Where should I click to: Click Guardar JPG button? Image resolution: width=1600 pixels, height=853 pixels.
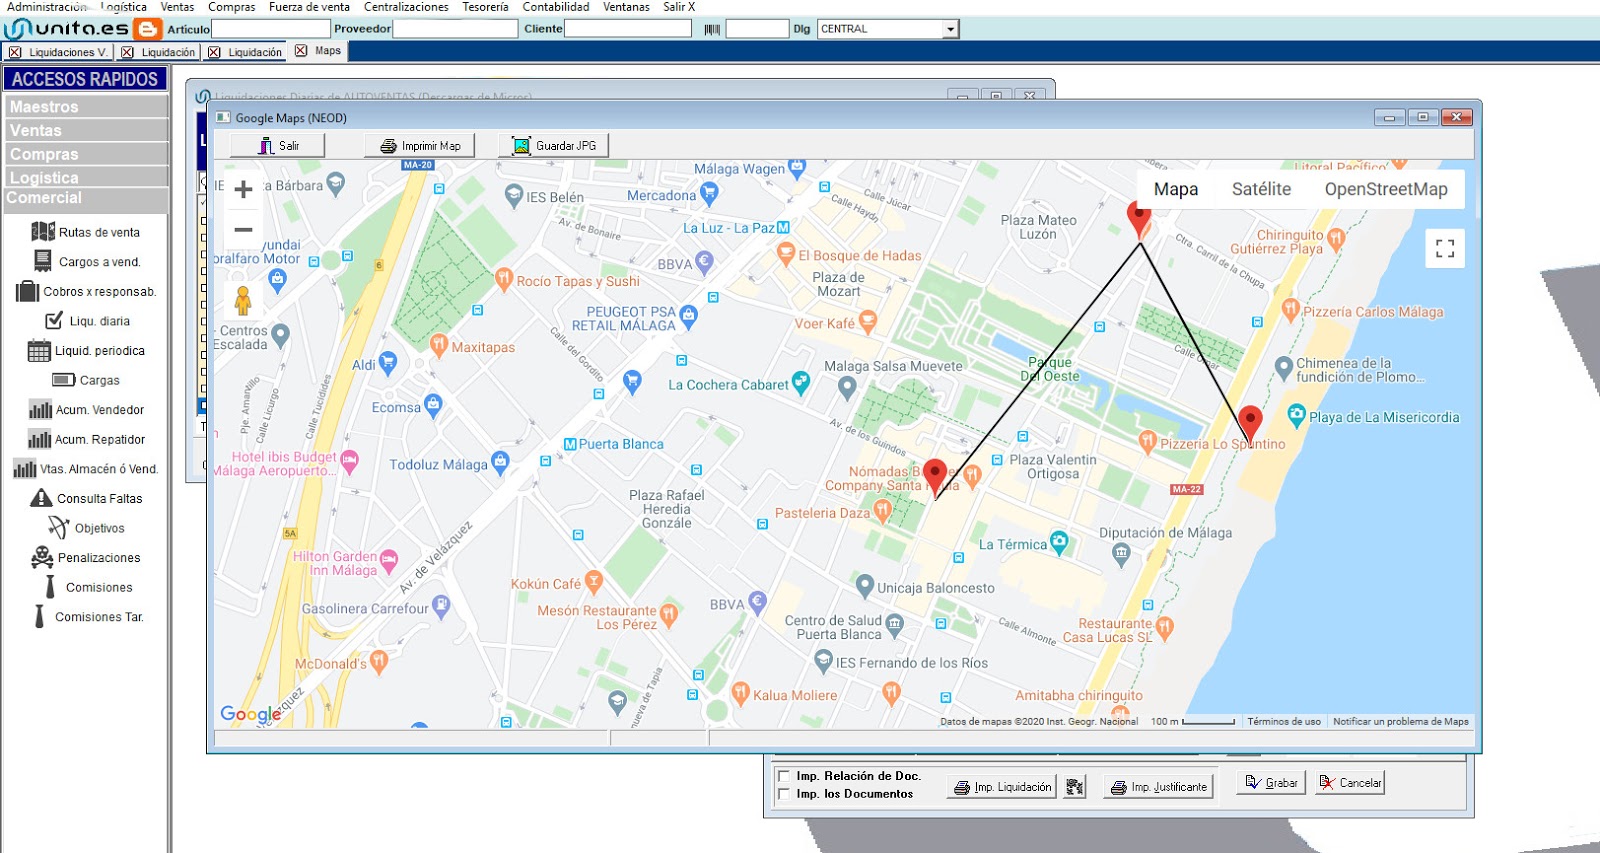pyautogui.click(x=554, y=146)
